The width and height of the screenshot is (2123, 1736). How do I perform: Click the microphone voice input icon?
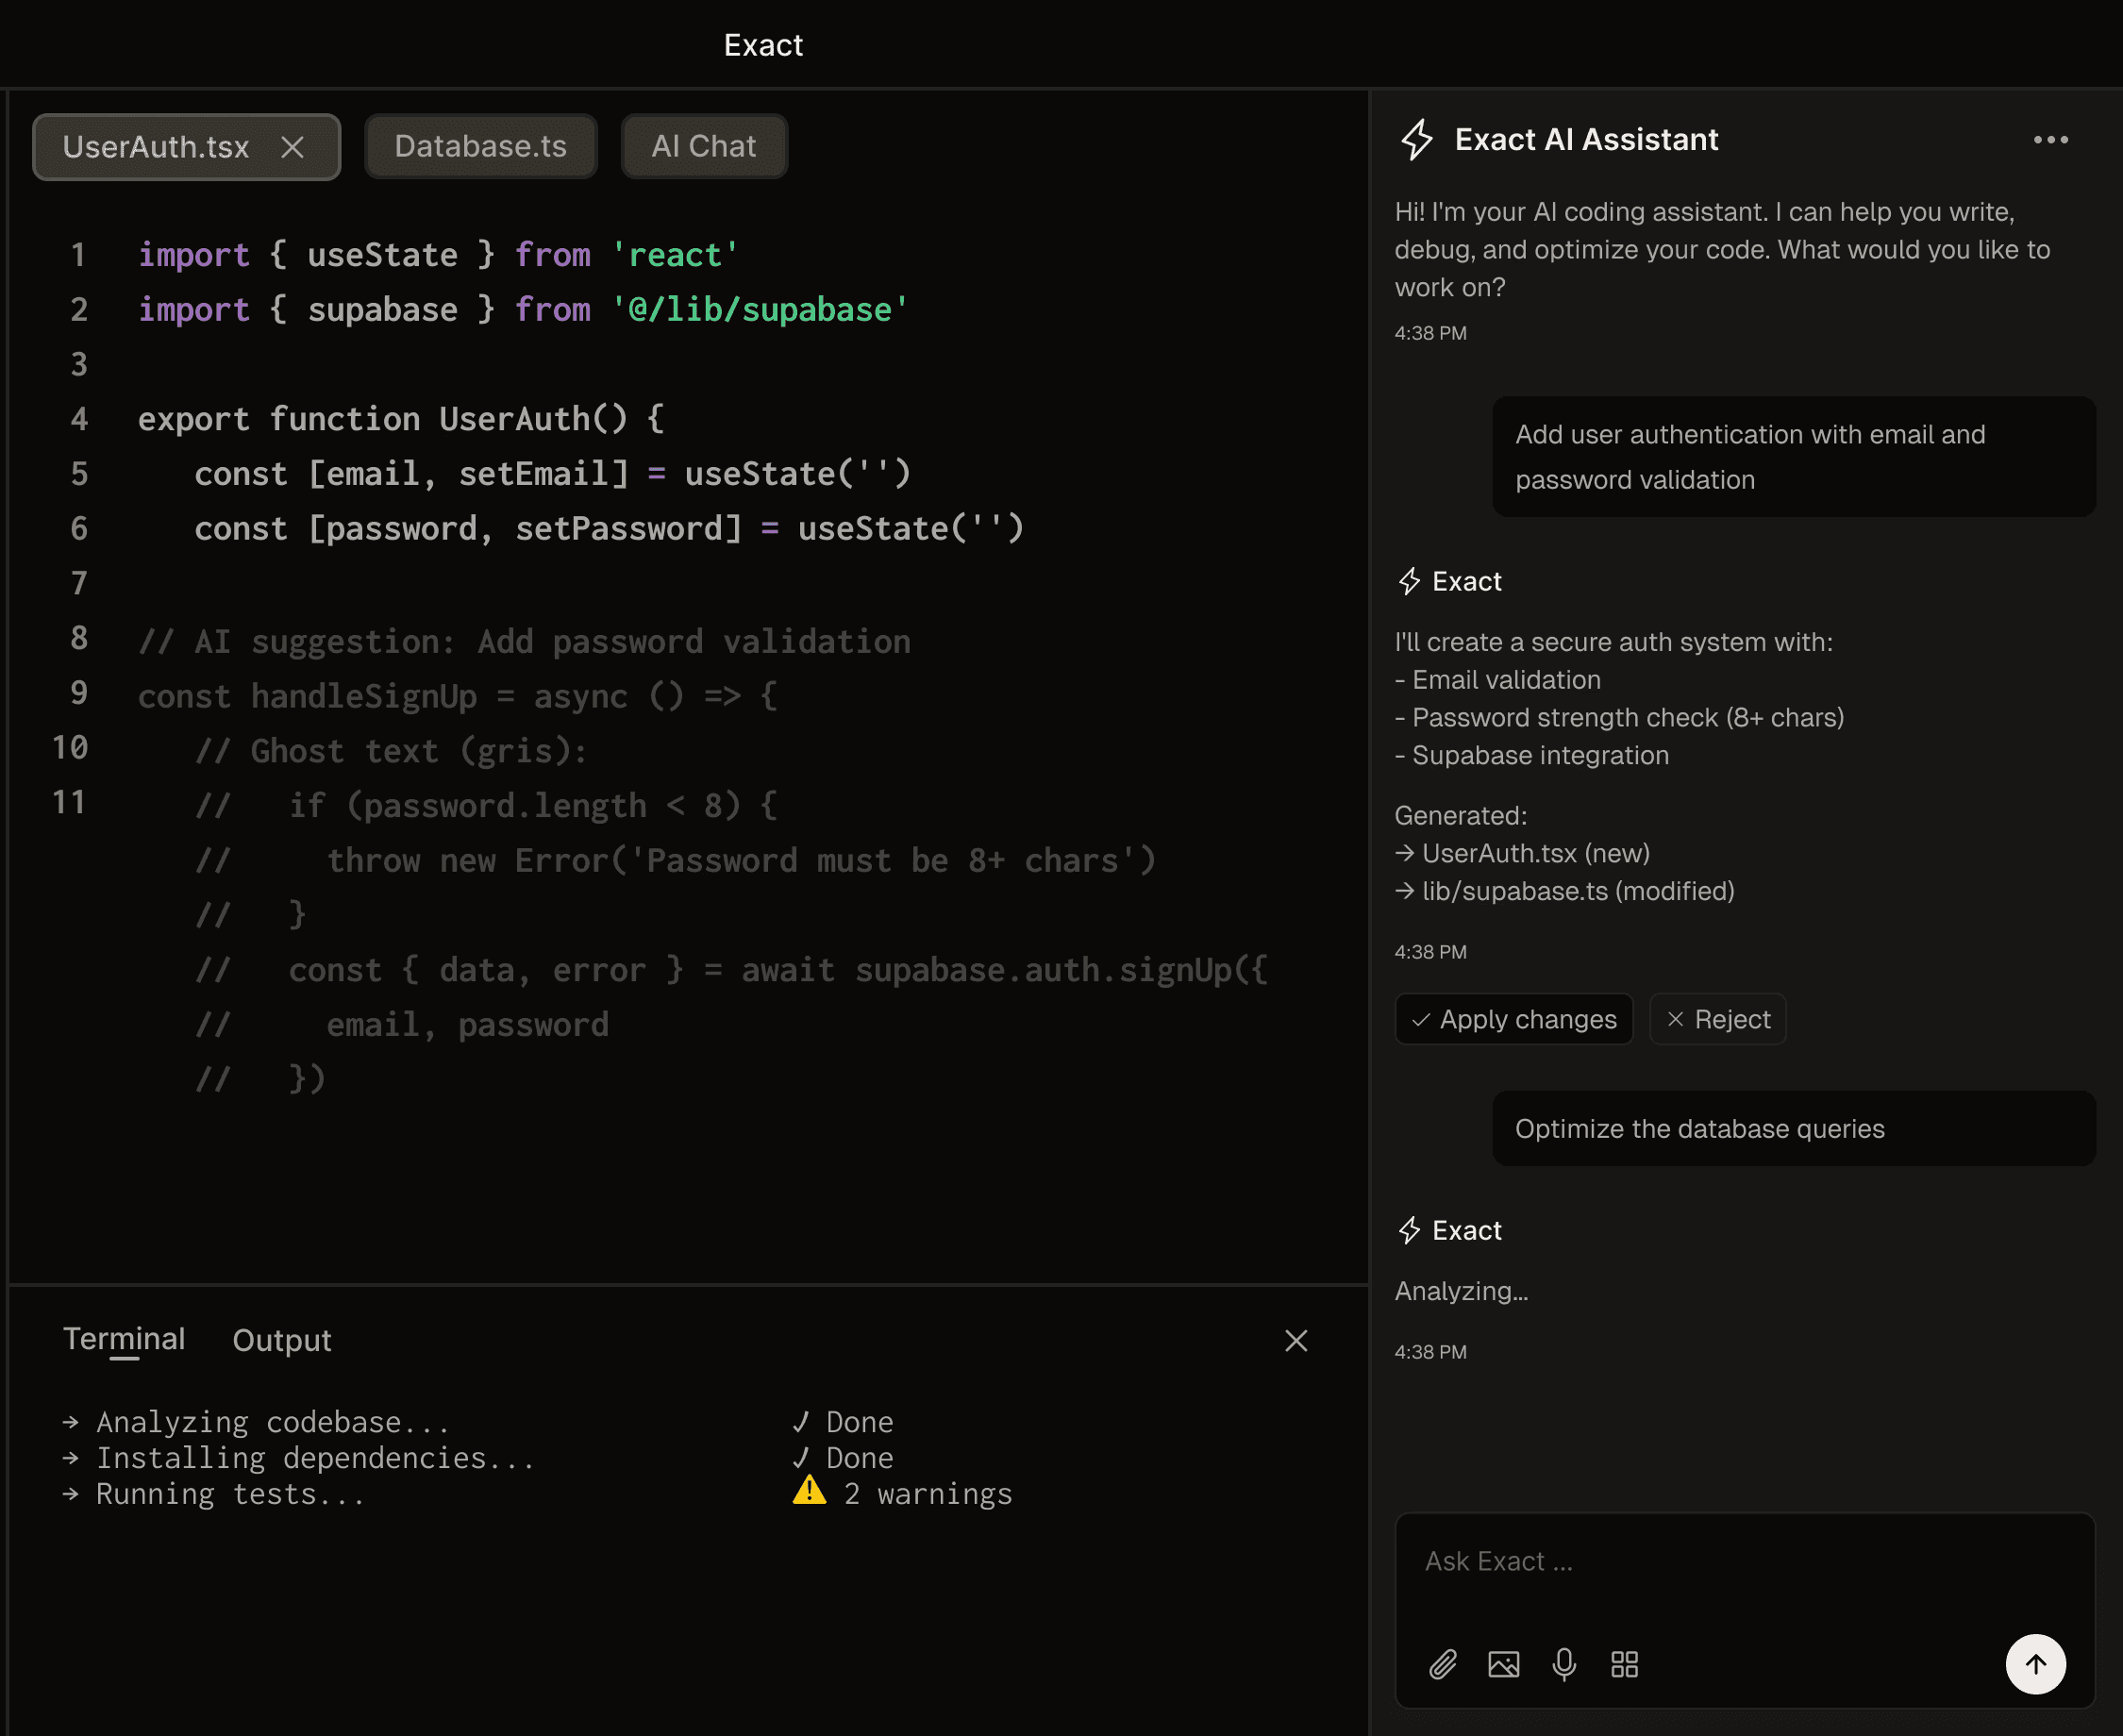1564,1664
